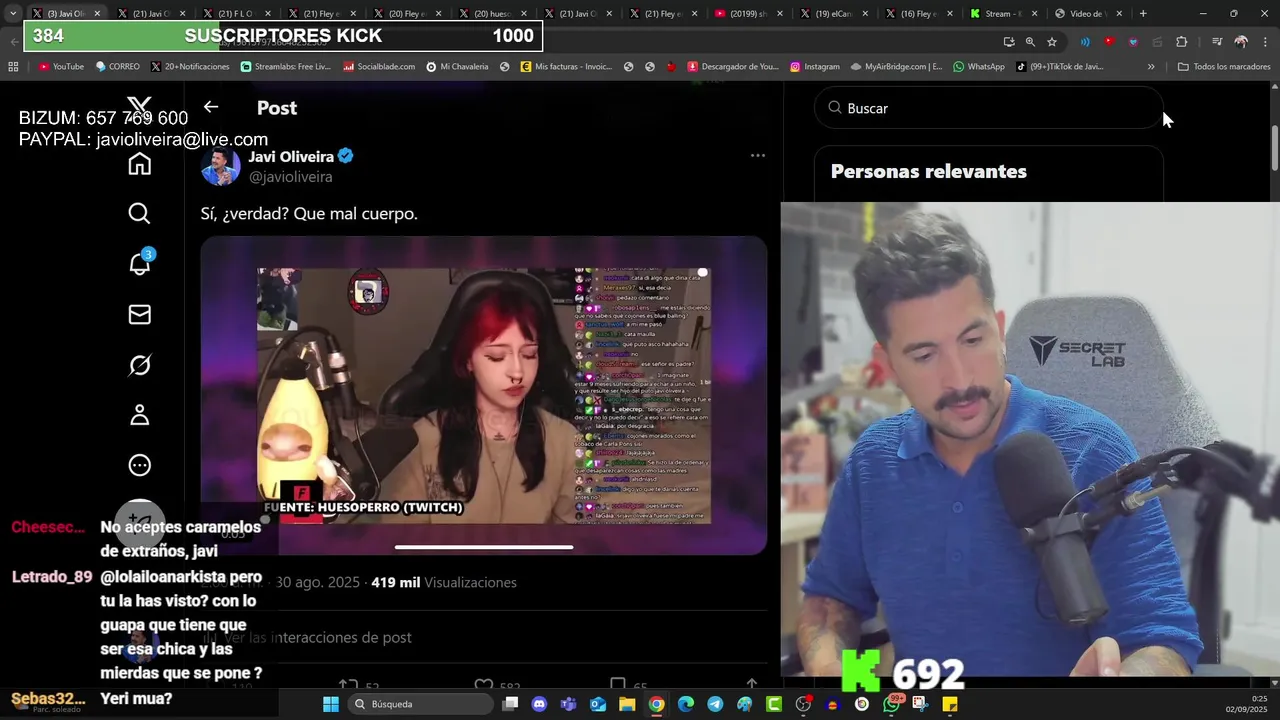
Task: Repost the tweet with the retweet icon
Action: pos(348,686)
